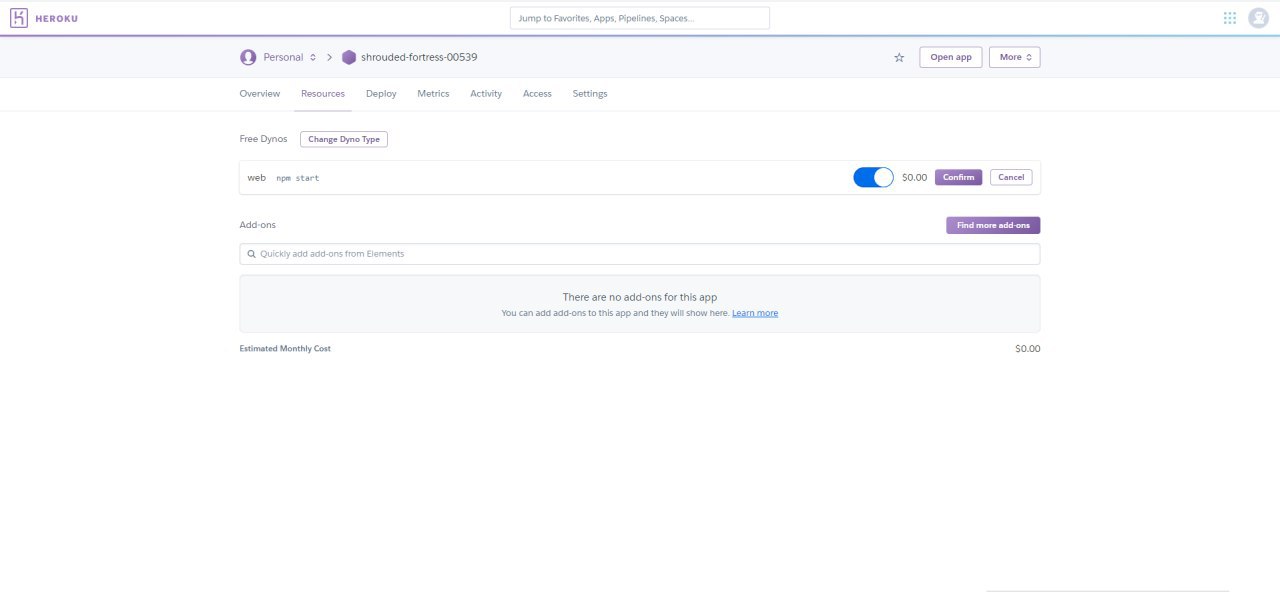Click the Personal account avatar icon

(248, 57)
